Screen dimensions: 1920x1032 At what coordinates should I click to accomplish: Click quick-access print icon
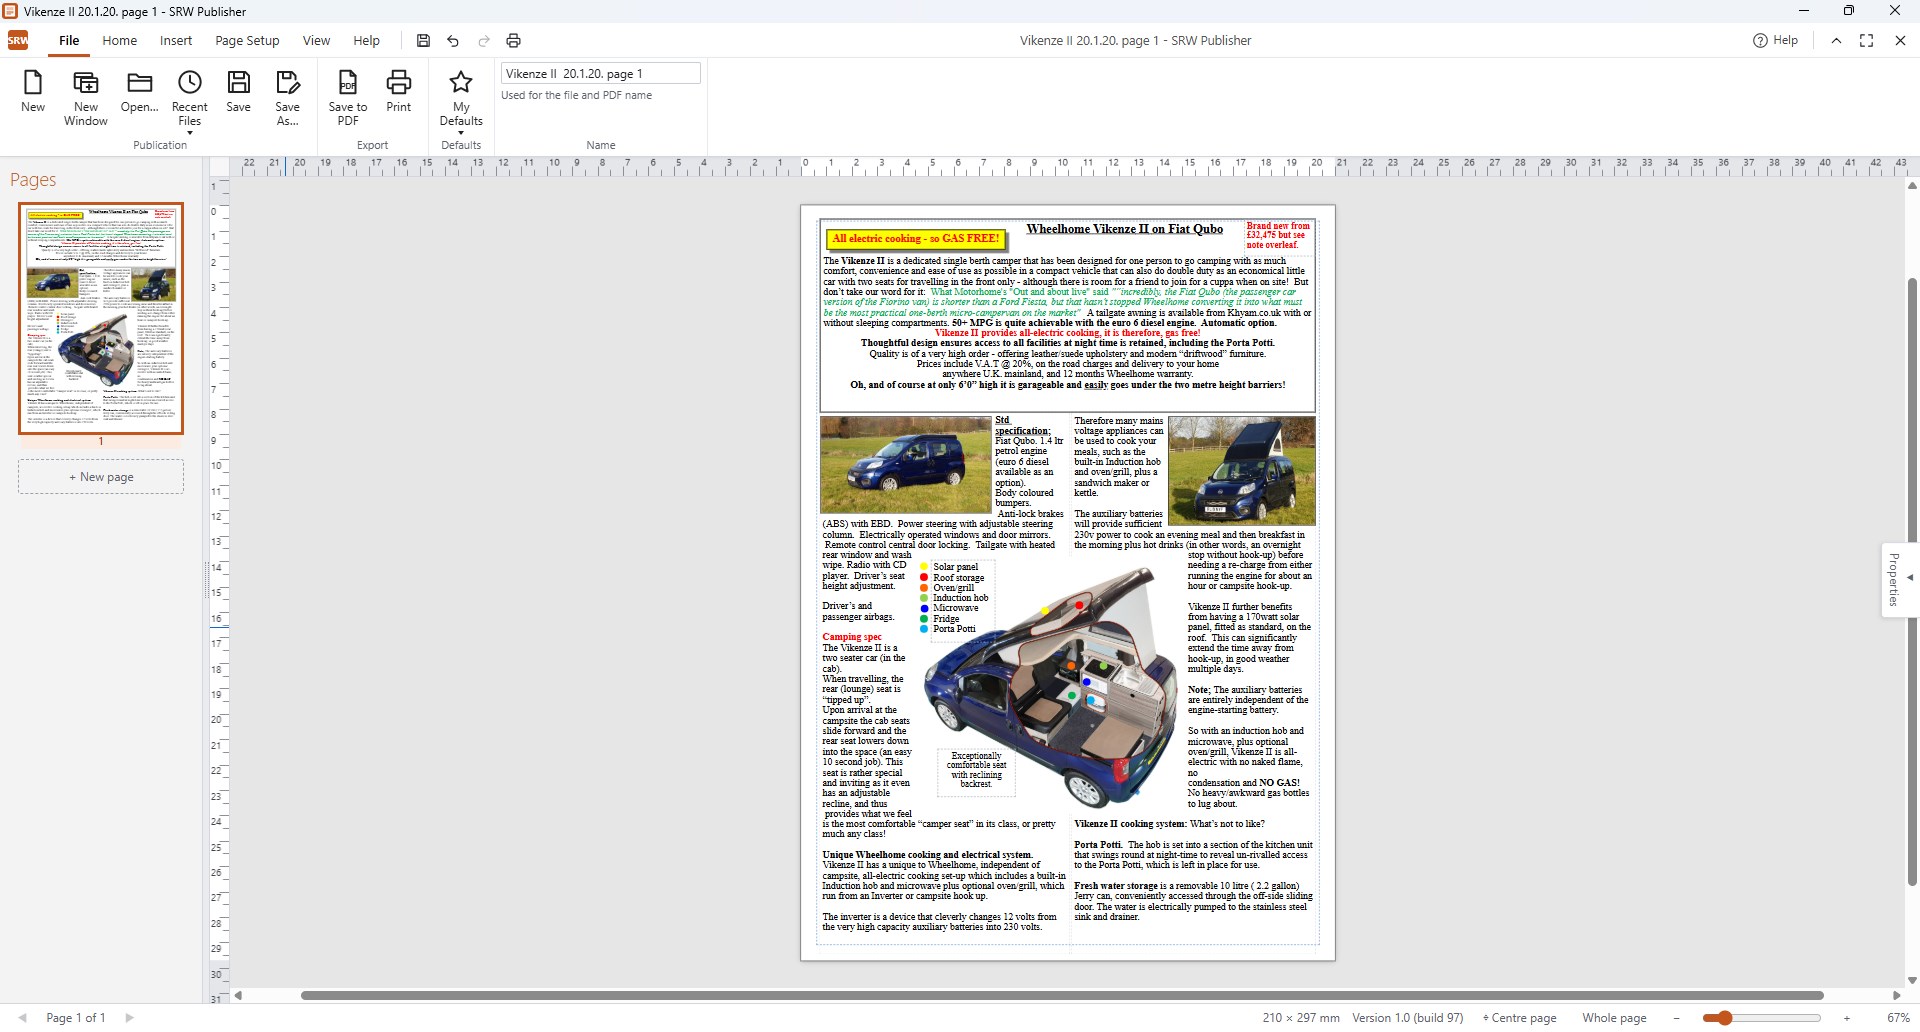pos(514,41)
